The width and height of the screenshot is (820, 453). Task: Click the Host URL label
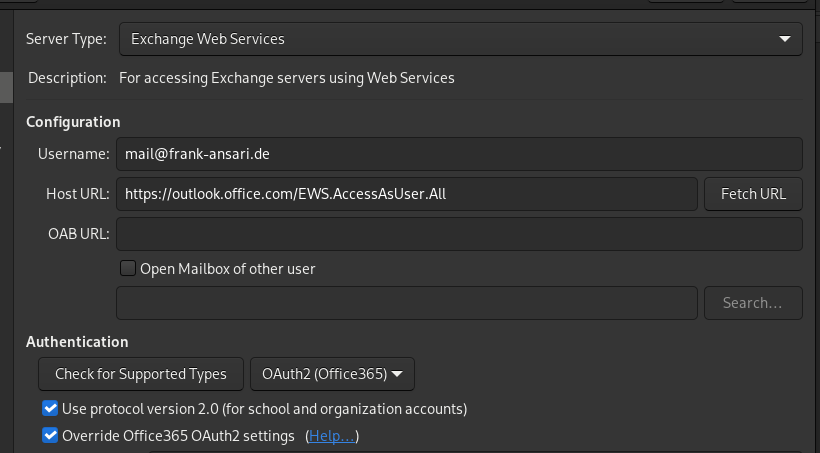(77, 194)
